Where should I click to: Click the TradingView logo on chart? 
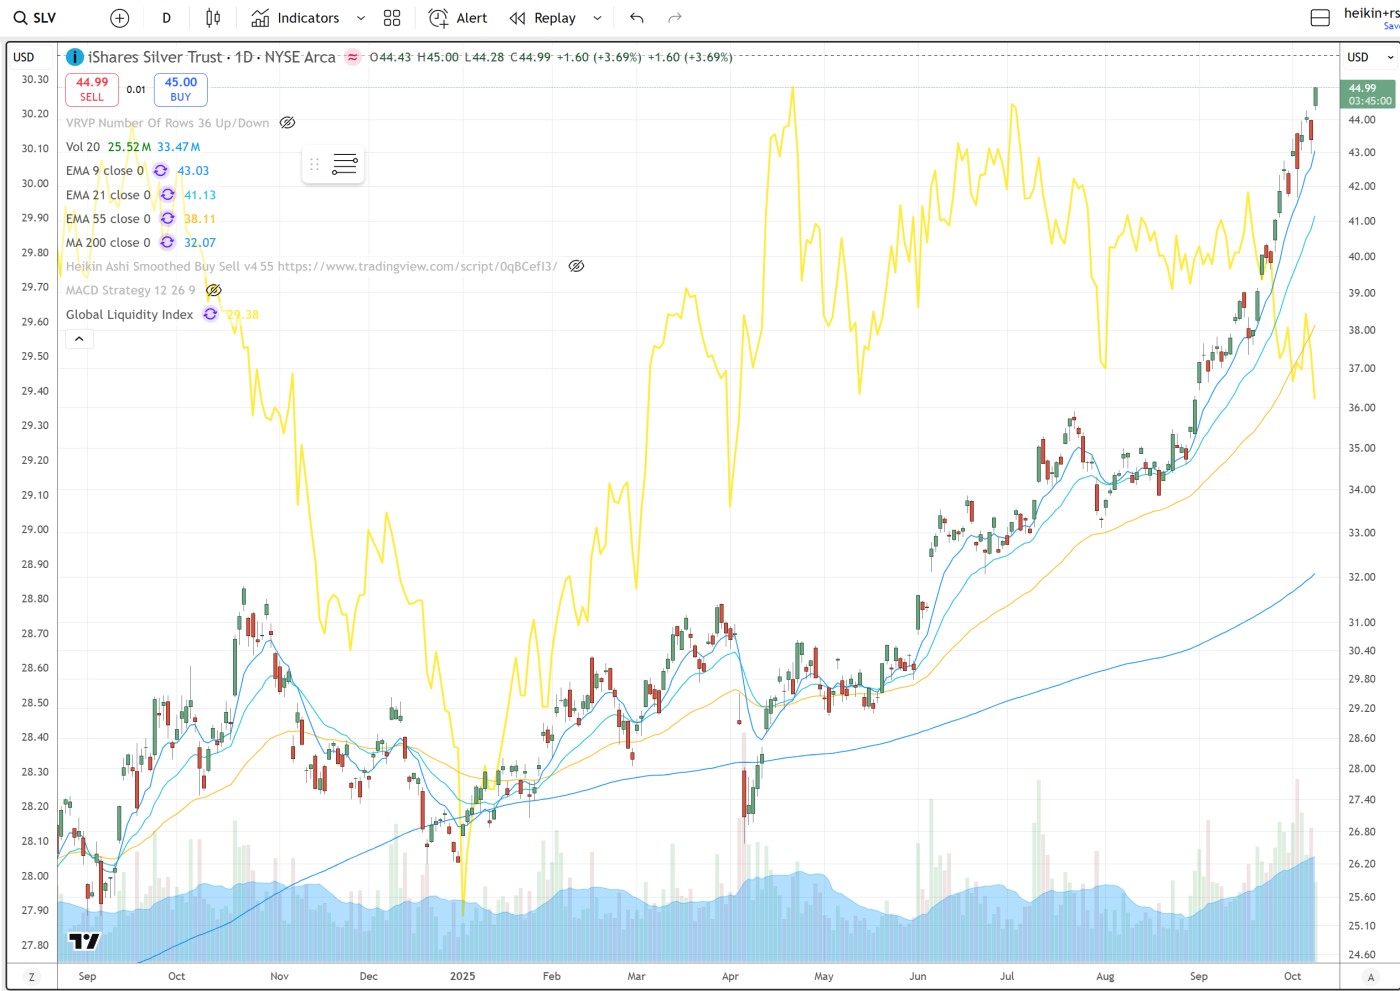84,940
